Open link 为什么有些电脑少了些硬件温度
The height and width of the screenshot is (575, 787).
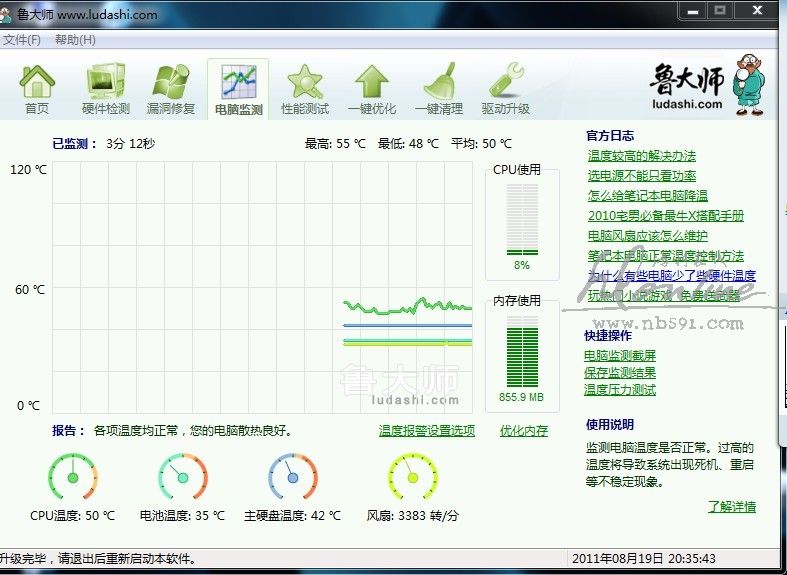(x=672, y=276)
